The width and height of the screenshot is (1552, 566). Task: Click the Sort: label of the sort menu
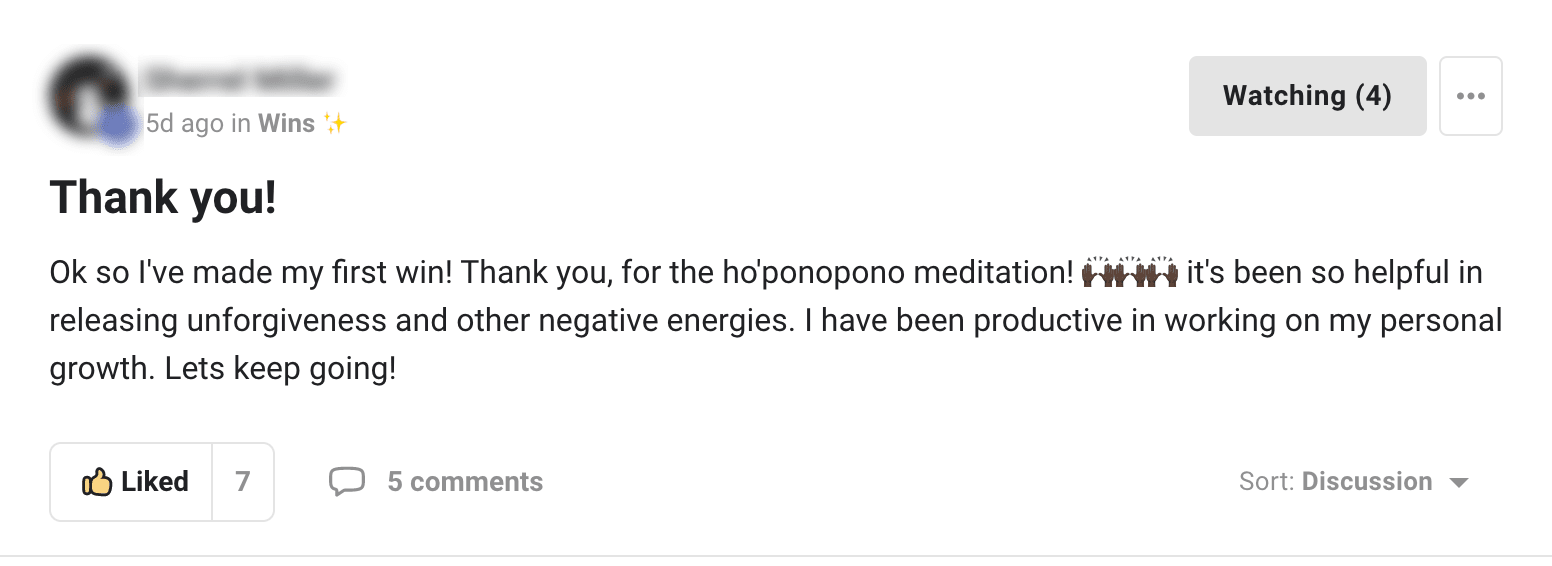[1267, 482]
